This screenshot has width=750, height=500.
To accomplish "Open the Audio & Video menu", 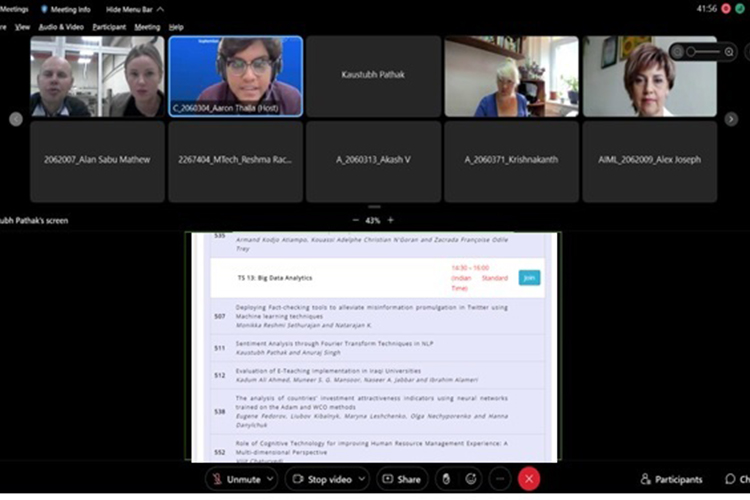I will (x=61, y=27).
